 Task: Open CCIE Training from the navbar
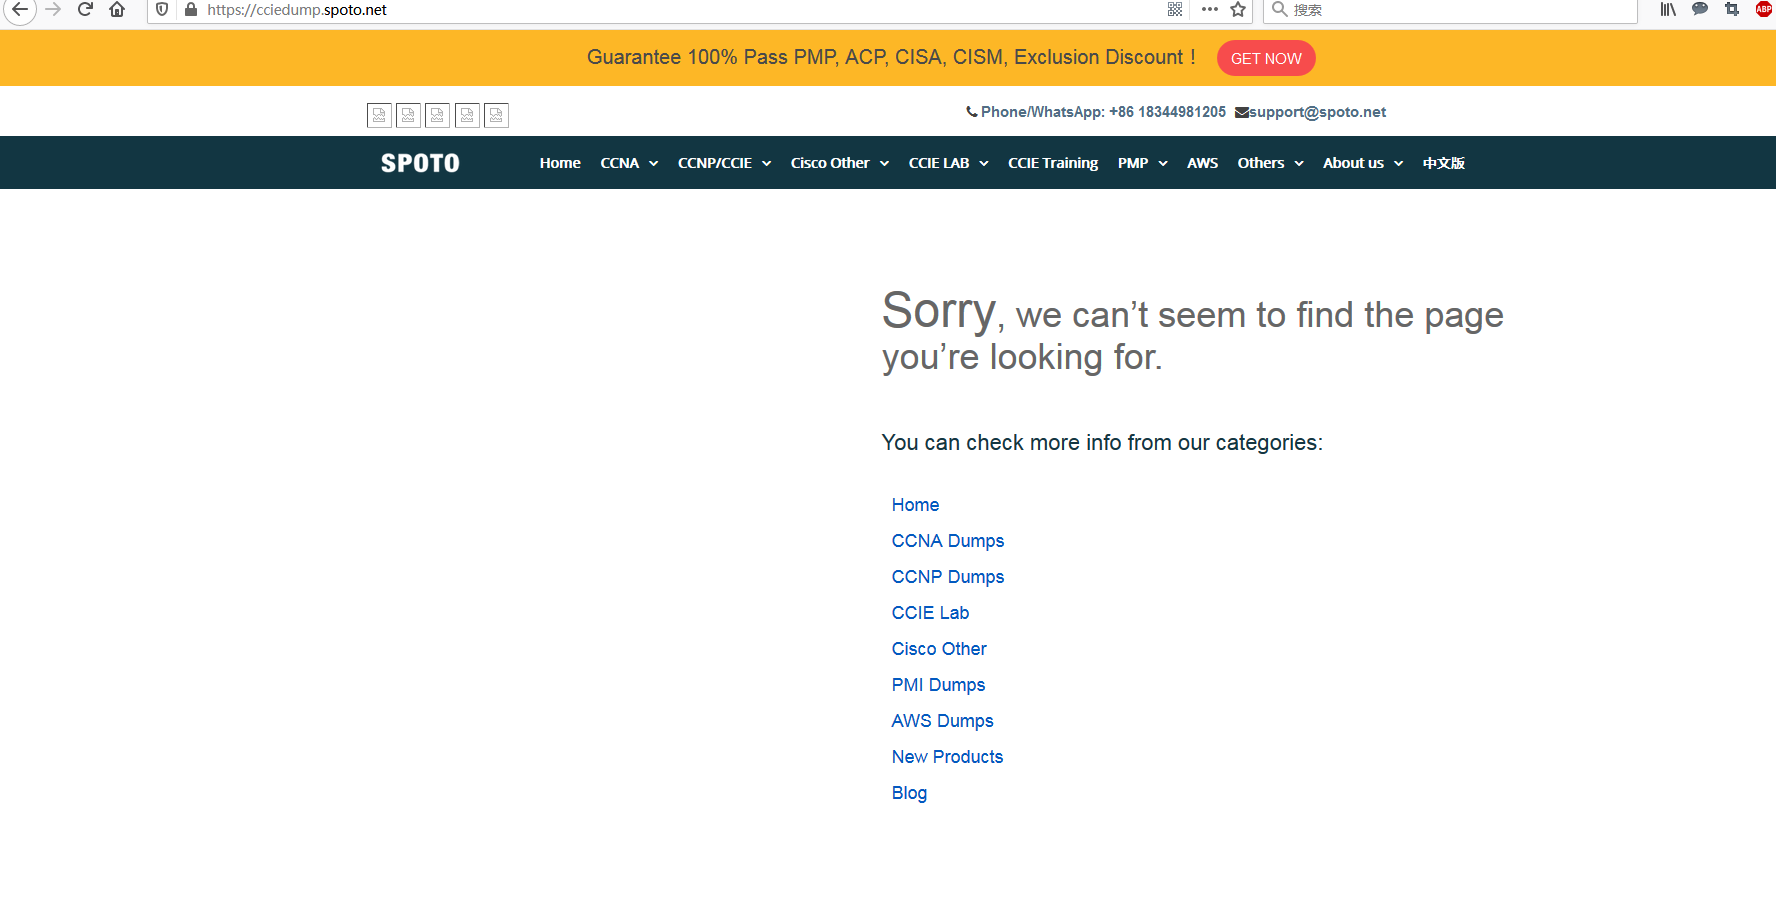(x=1052, y=163)
